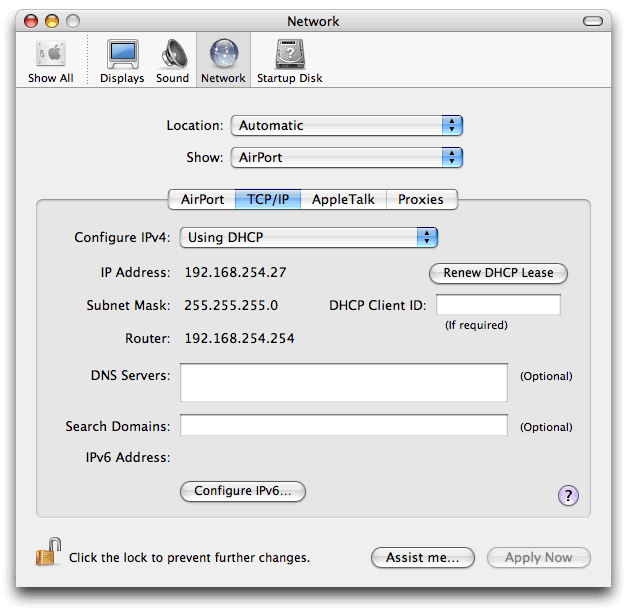The height and width of the screenshot is (608, 635).
Task: Open the Configure IPv4 dropdown
Action: tap(310, 237)
